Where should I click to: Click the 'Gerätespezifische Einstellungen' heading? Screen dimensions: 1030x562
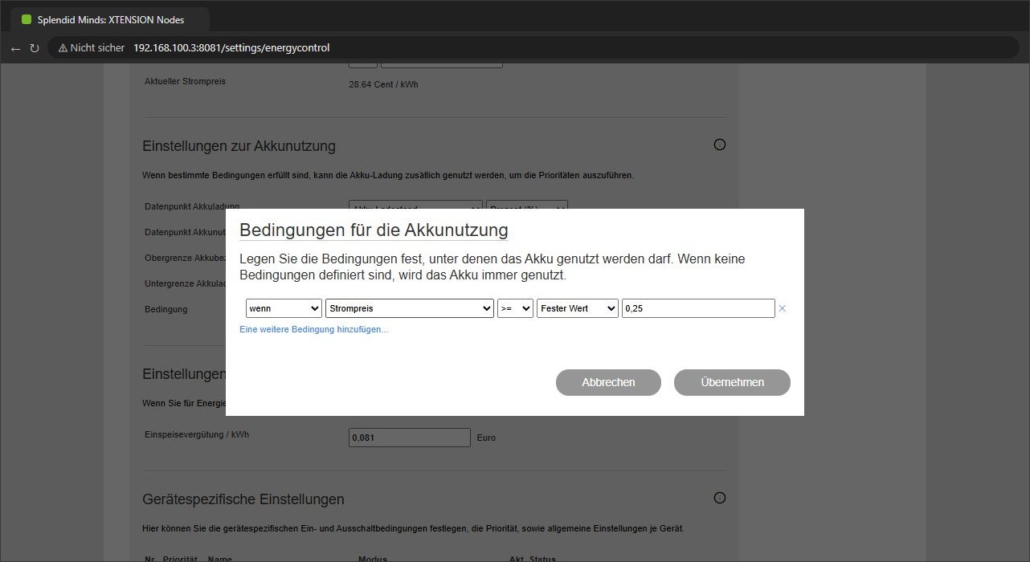243,499
